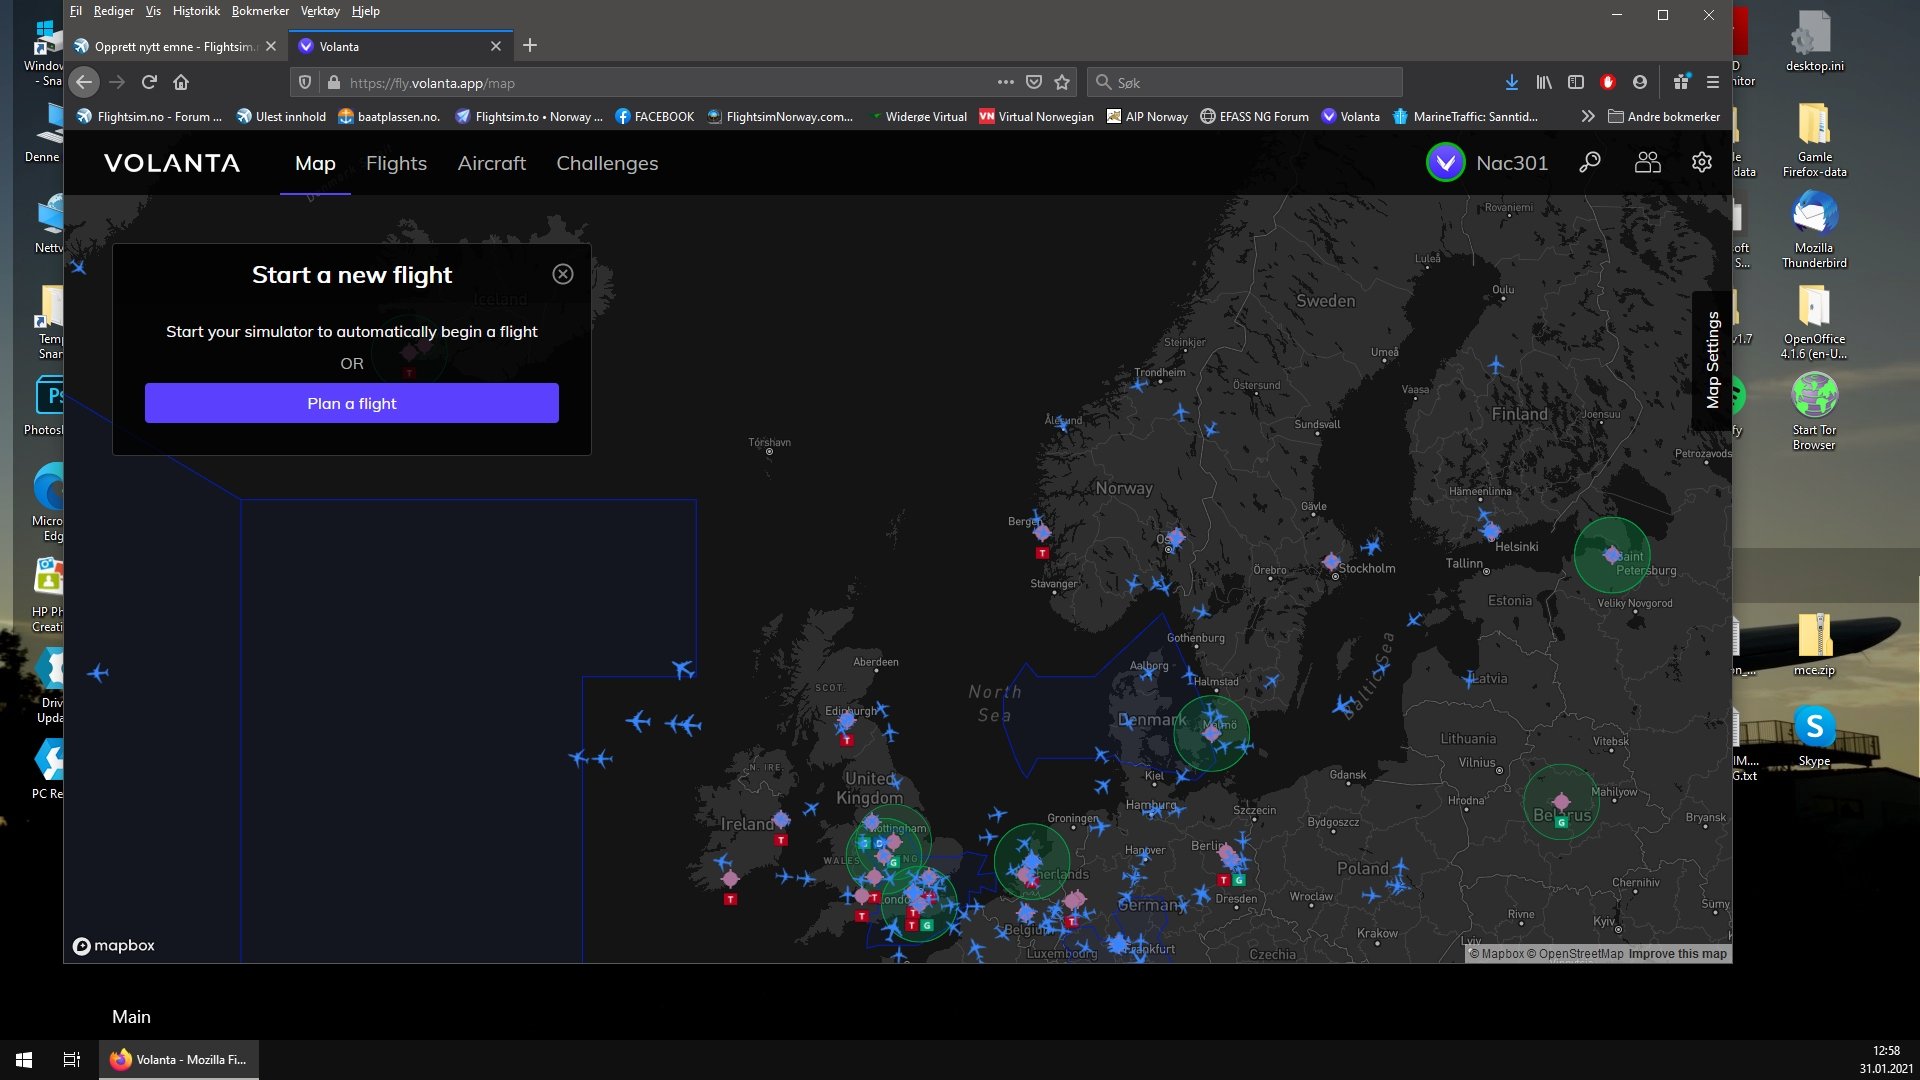Image resolution: width=1920 pixels, height=1080 pixels.
Task: Open the page actions three-dot menu
Action: click(x=1005, y=82)
